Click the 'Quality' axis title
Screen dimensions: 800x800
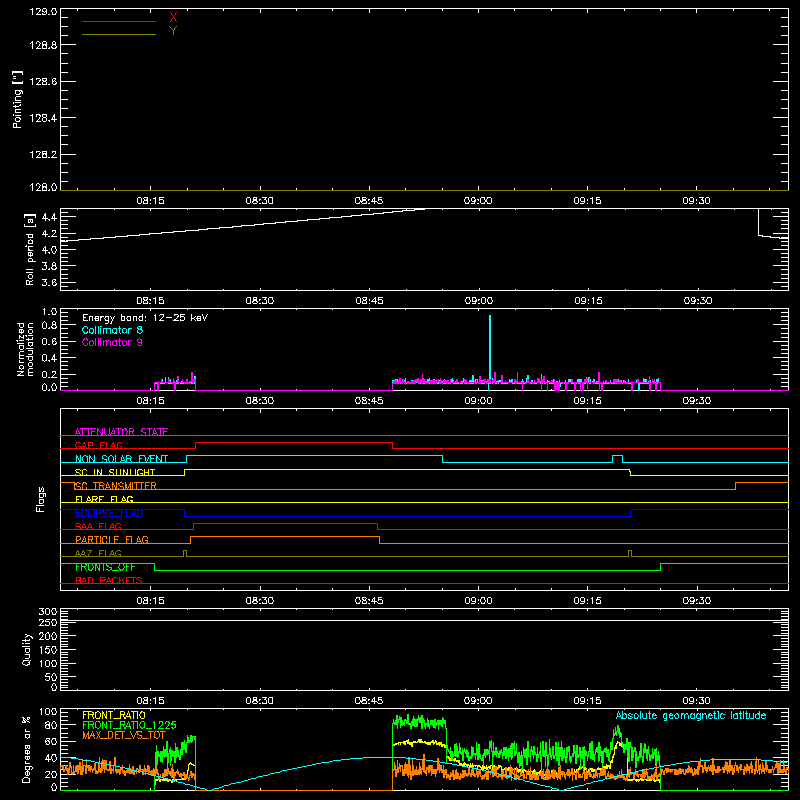27,649
